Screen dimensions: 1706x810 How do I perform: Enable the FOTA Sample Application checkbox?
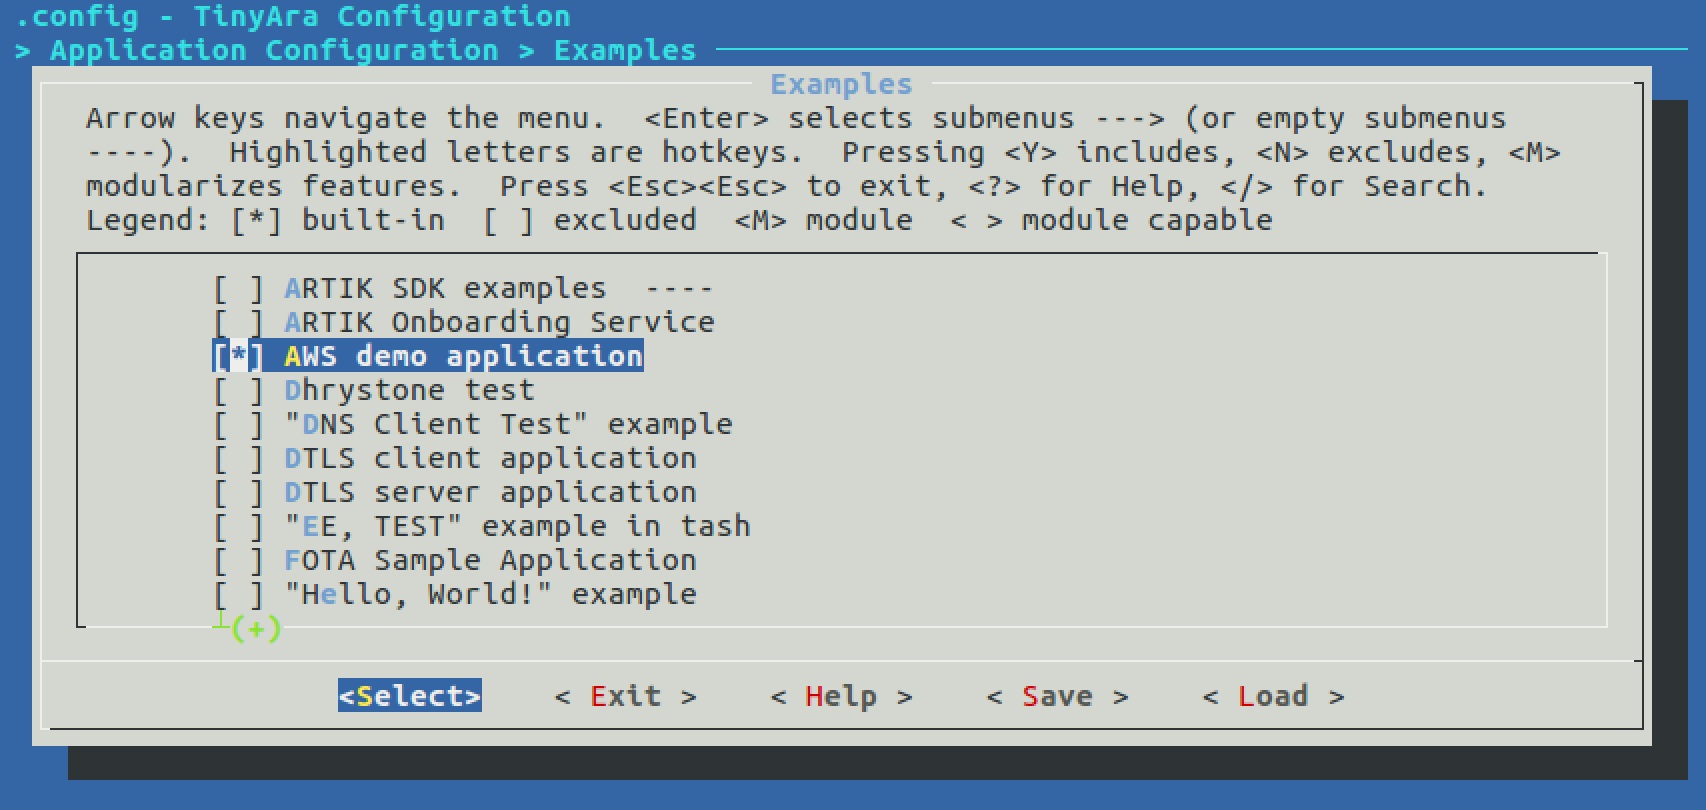239,561
